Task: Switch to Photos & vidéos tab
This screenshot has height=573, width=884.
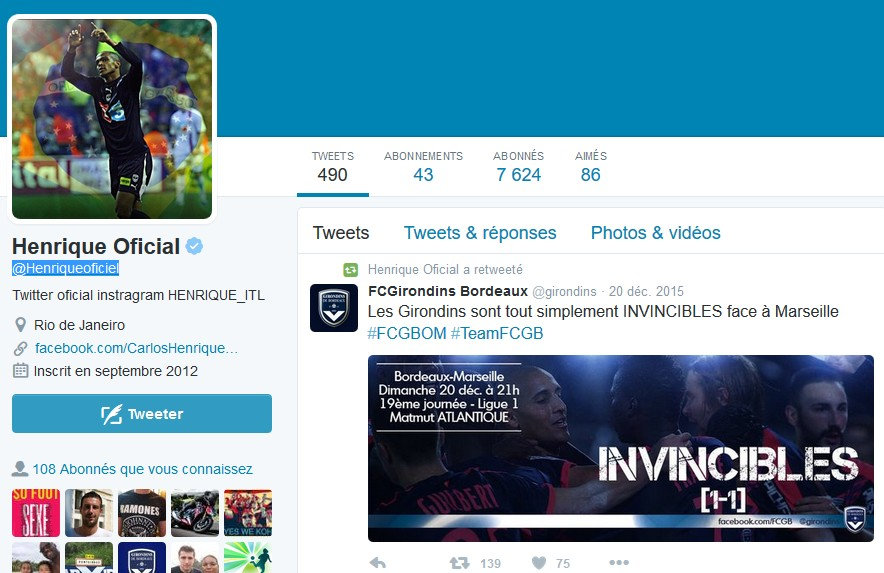Action: [655, 232]
